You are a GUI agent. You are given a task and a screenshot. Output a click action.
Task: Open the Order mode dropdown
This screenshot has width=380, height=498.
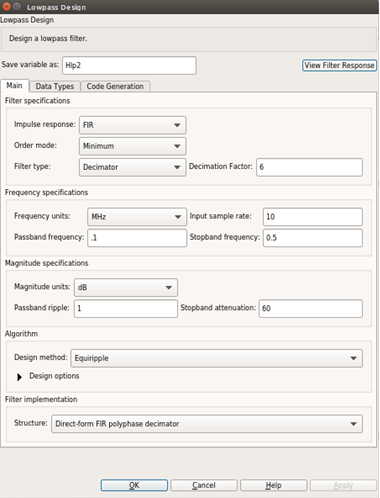pyautogui.click(x=132, y=146)
